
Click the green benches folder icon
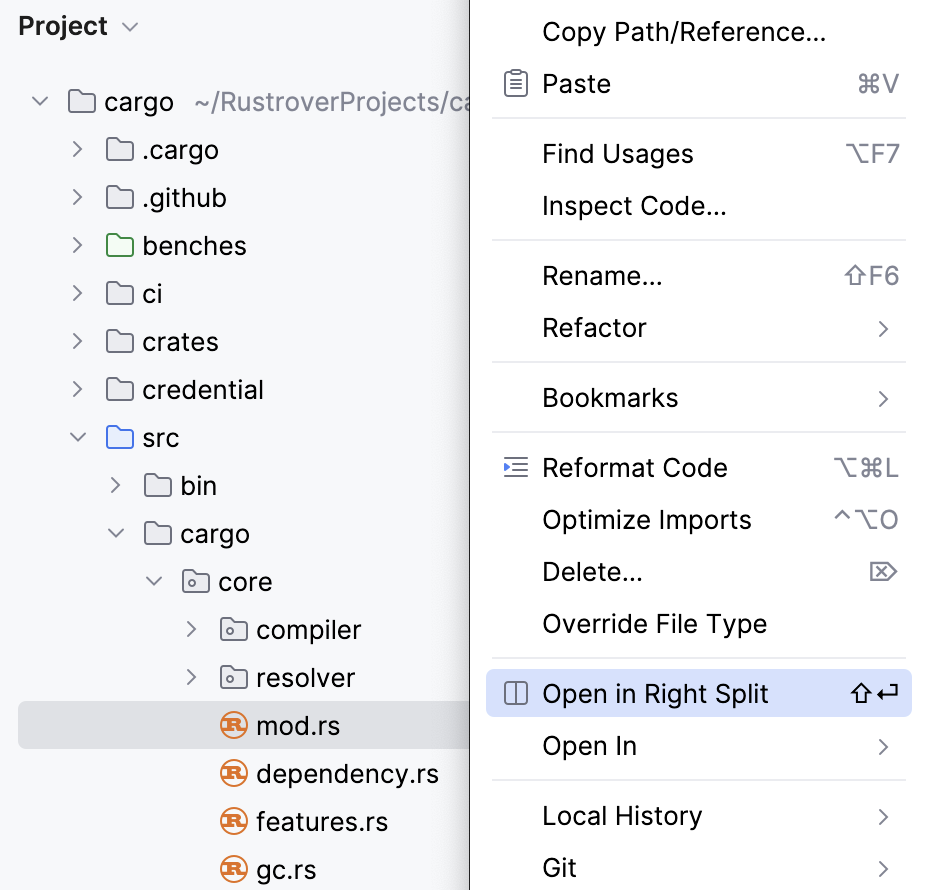[119, 246]
